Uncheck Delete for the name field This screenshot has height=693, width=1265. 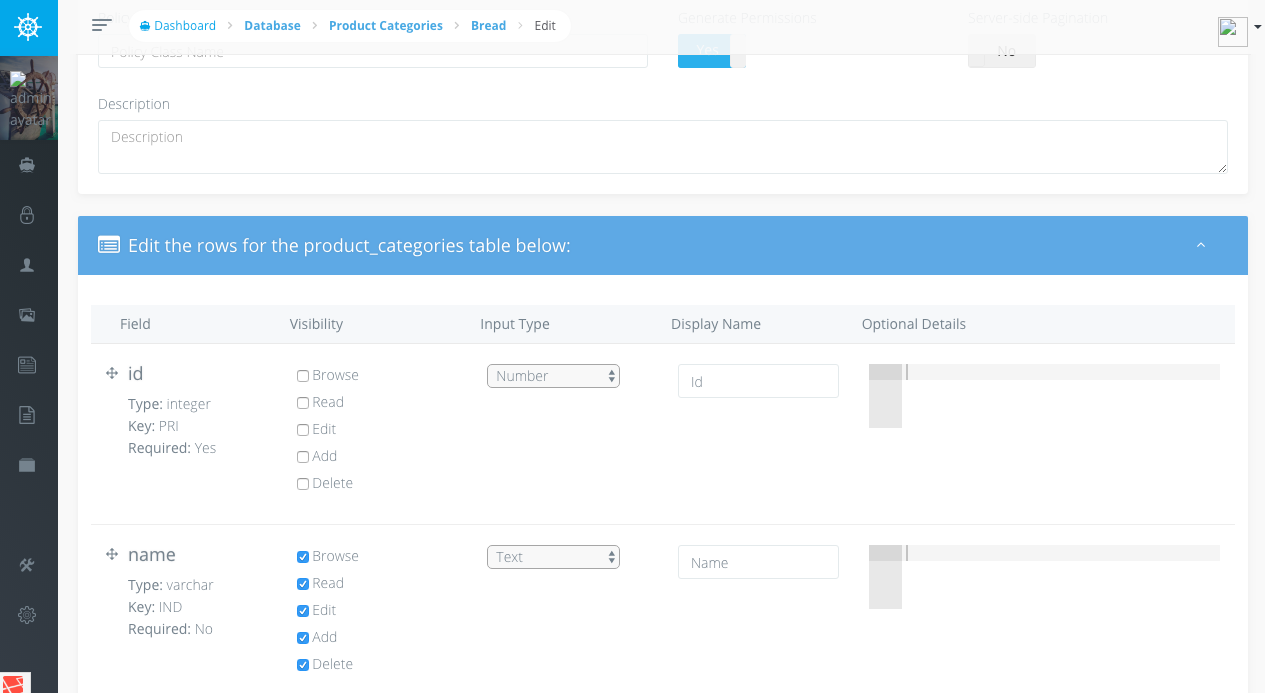pos(302,664)
